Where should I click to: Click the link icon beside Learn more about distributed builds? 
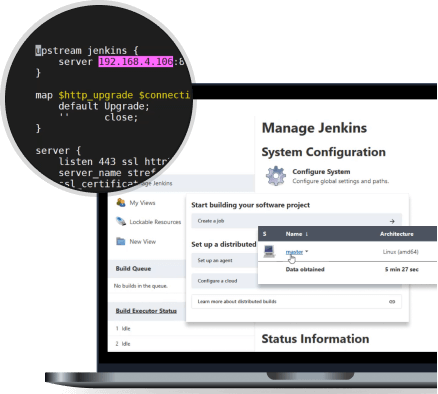pos(392,301)
